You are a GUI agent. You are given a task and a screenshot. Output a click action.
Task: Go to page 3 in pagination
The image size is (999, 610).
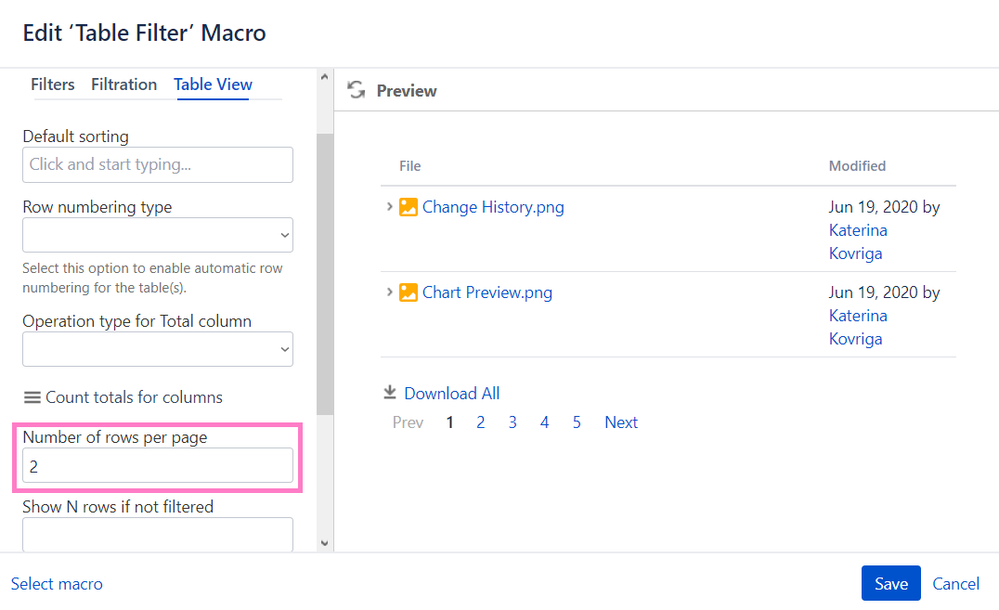click(x=512, y=423)
